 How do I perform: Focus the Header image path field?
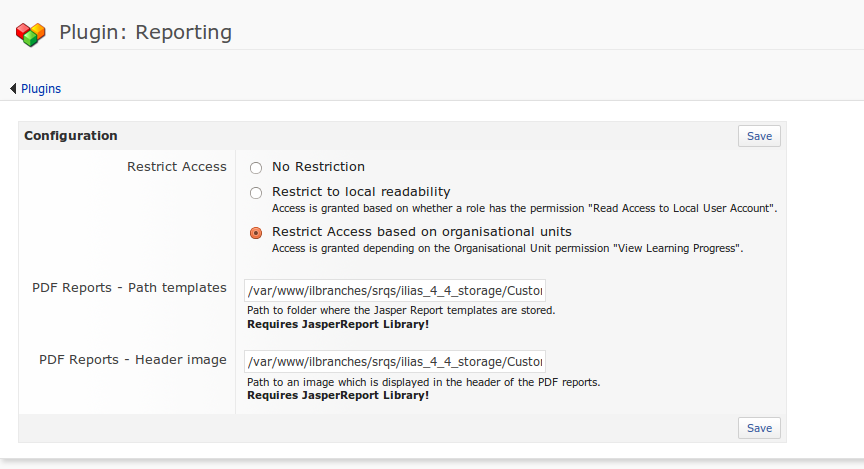pos(395,361)
